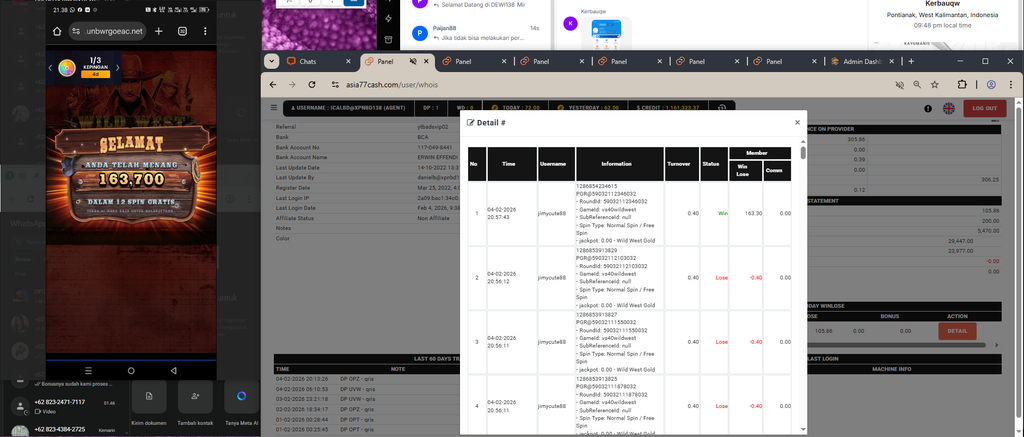Click the Kirim dokumen icon in WhatsApp
1024x437 pixels.
pyautogui.click(x=149, y=397)
